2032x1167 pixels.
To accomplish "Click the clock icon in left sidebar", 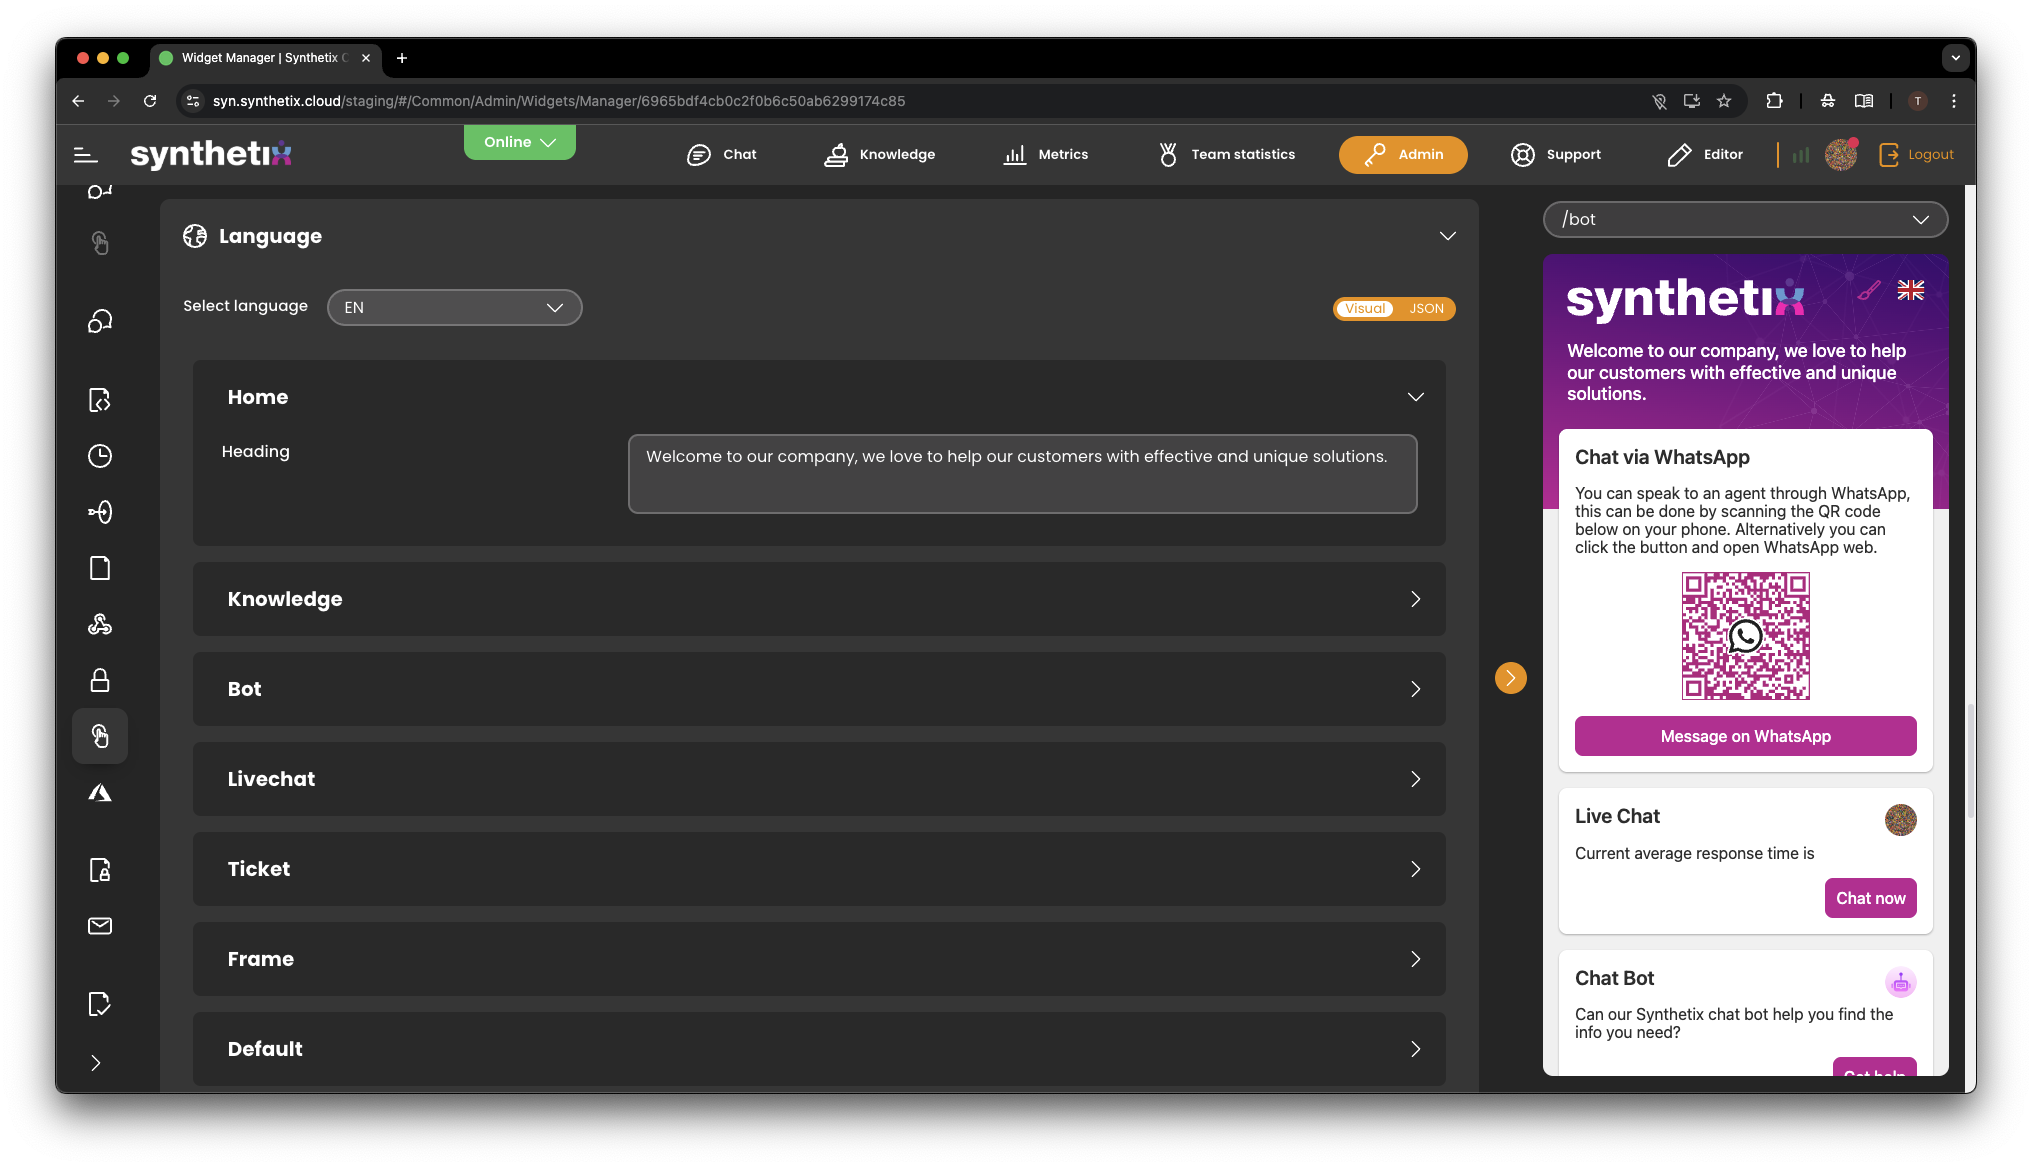I will tap(100, 456).
